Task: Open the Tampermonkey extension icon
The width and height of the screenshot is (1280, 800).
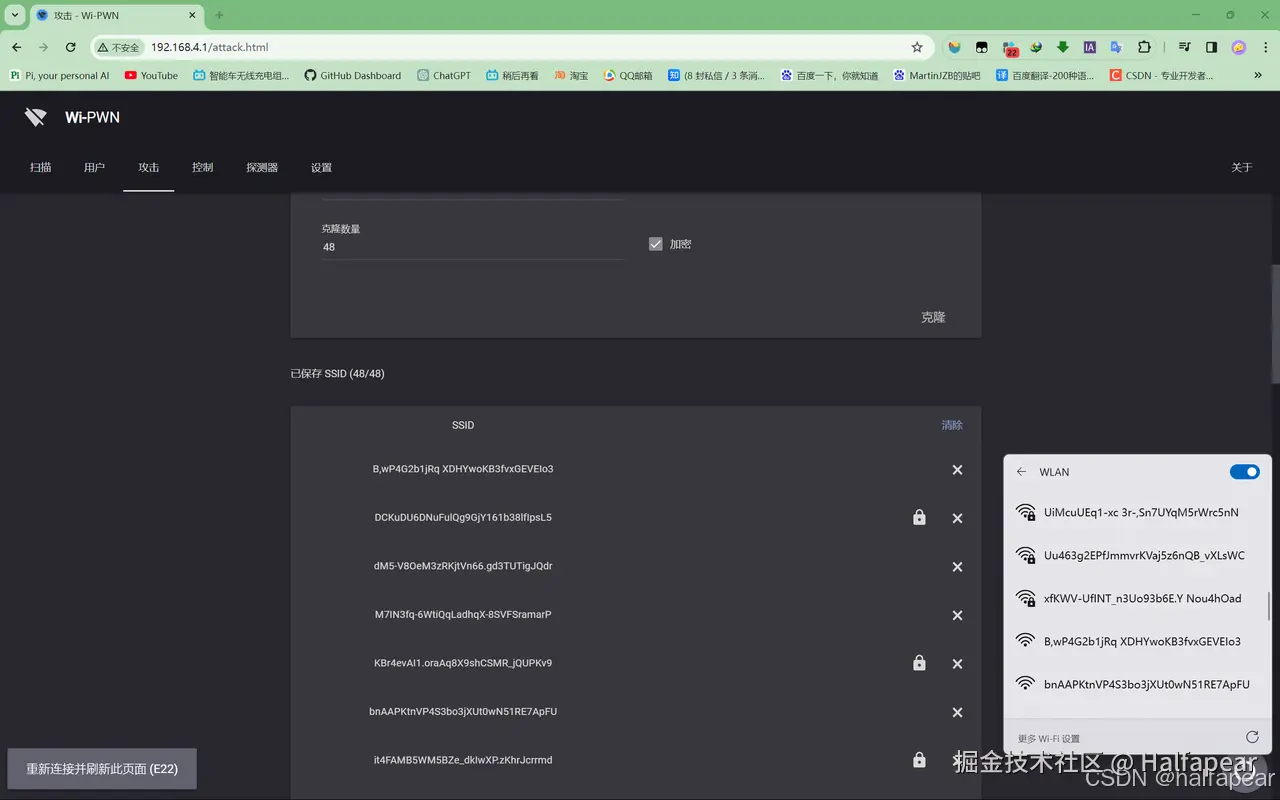Action: pyautogui.click(x=982, y=47)
